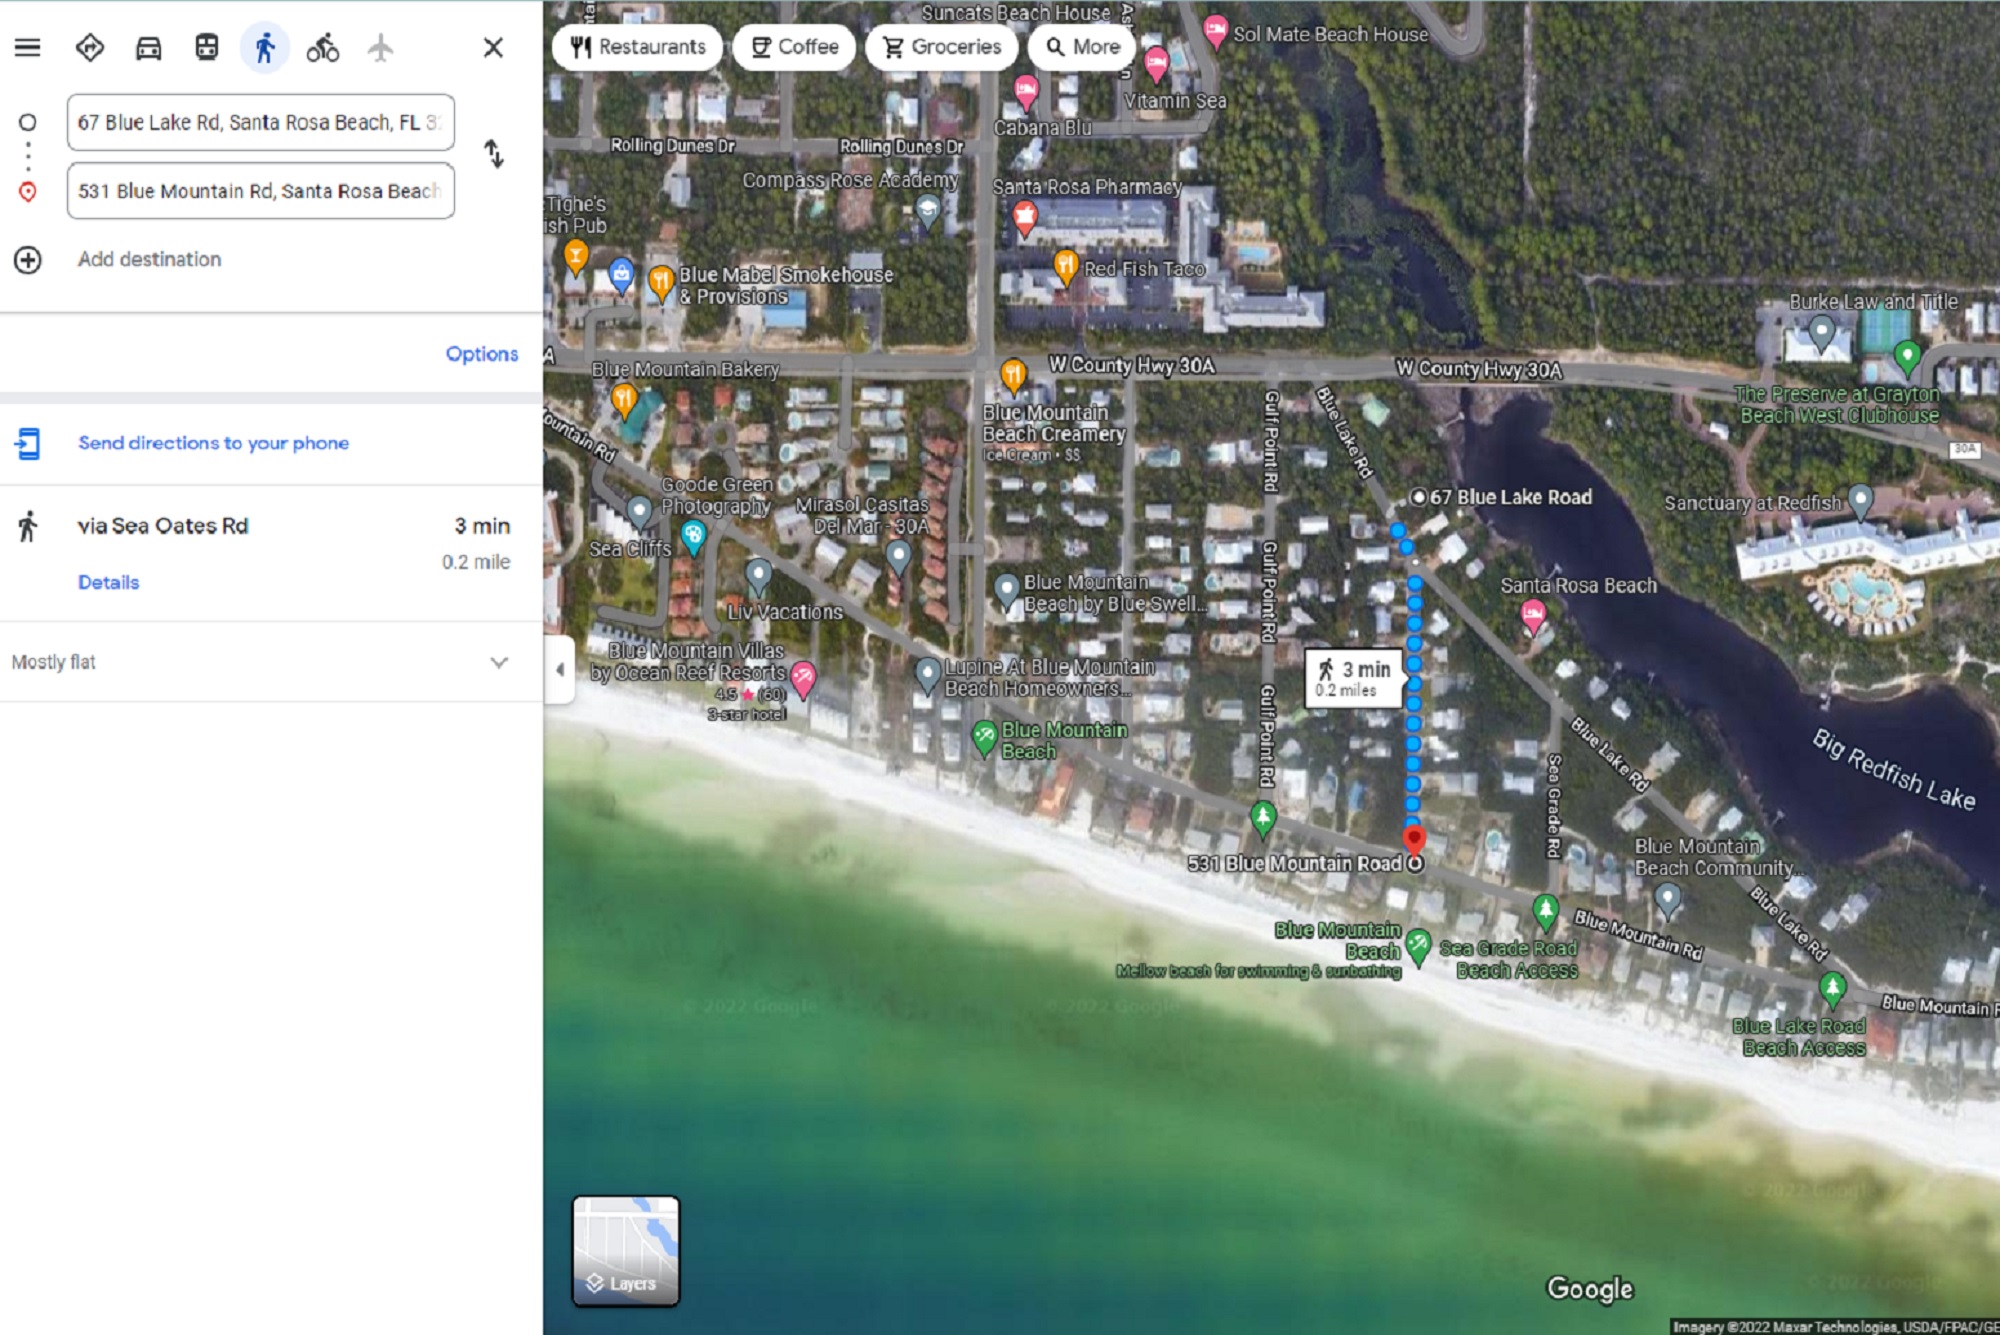Open route Options settings

(481, 353)
